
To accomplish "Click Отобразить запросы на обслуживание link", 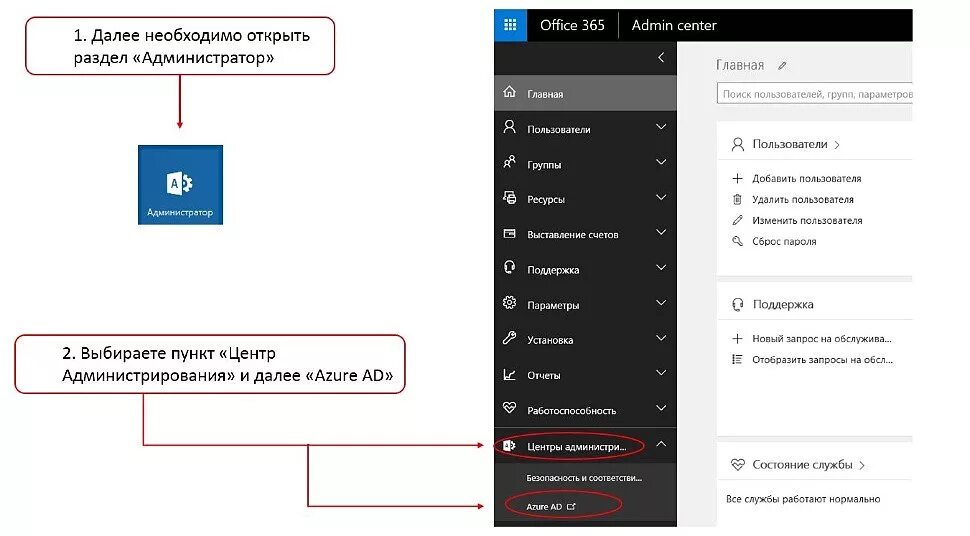I will pos(823,360).
